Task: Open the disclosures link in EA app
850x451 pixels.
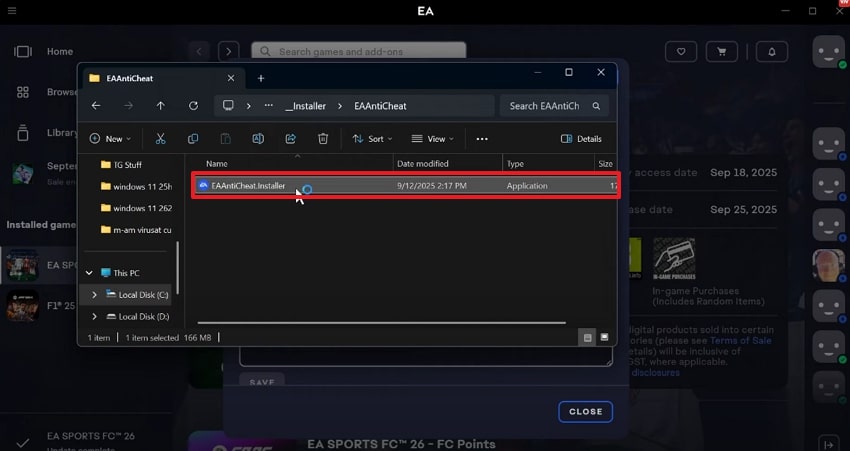Action: coord(655,372)
